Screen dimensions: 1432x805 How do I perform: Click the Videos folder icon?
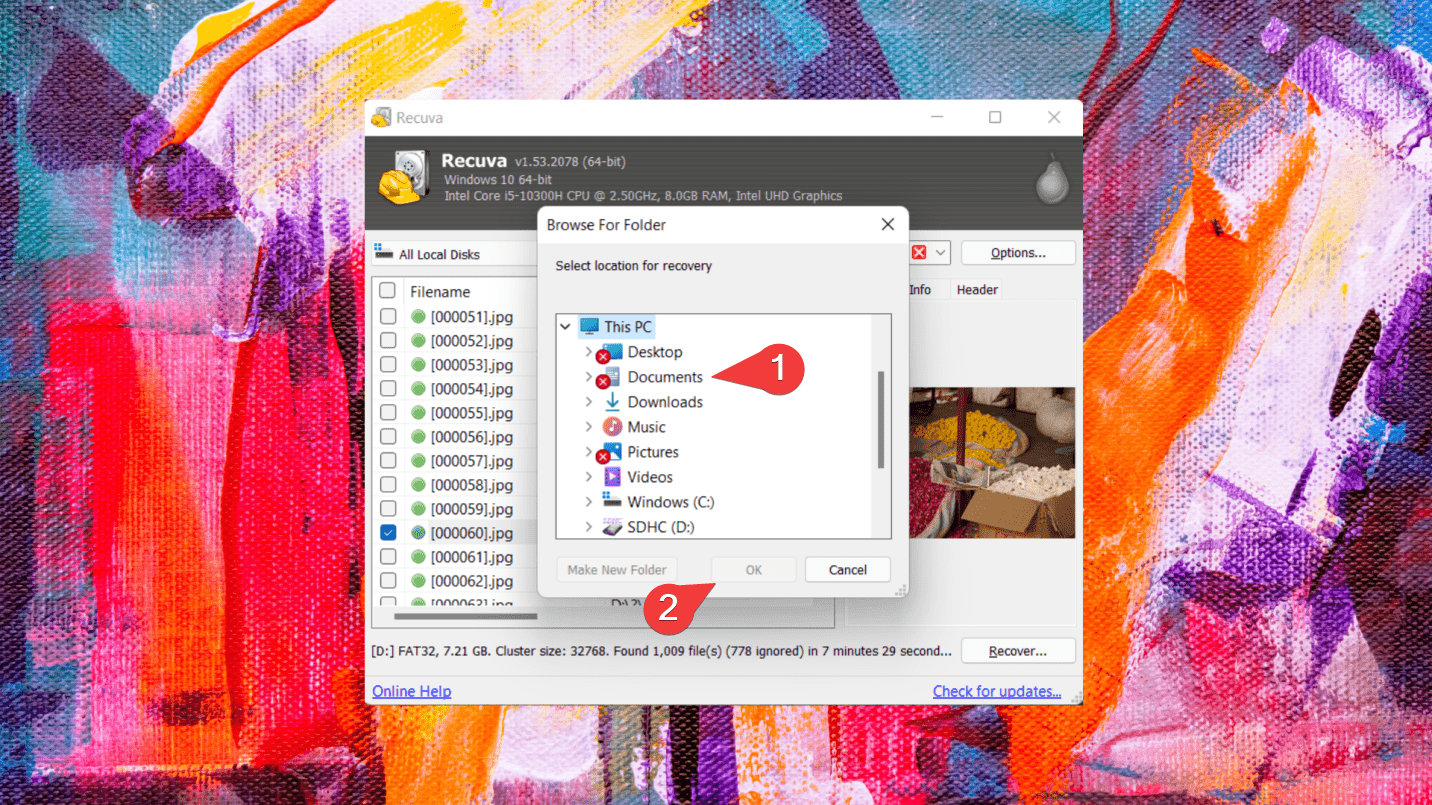(x=612, y=477)
